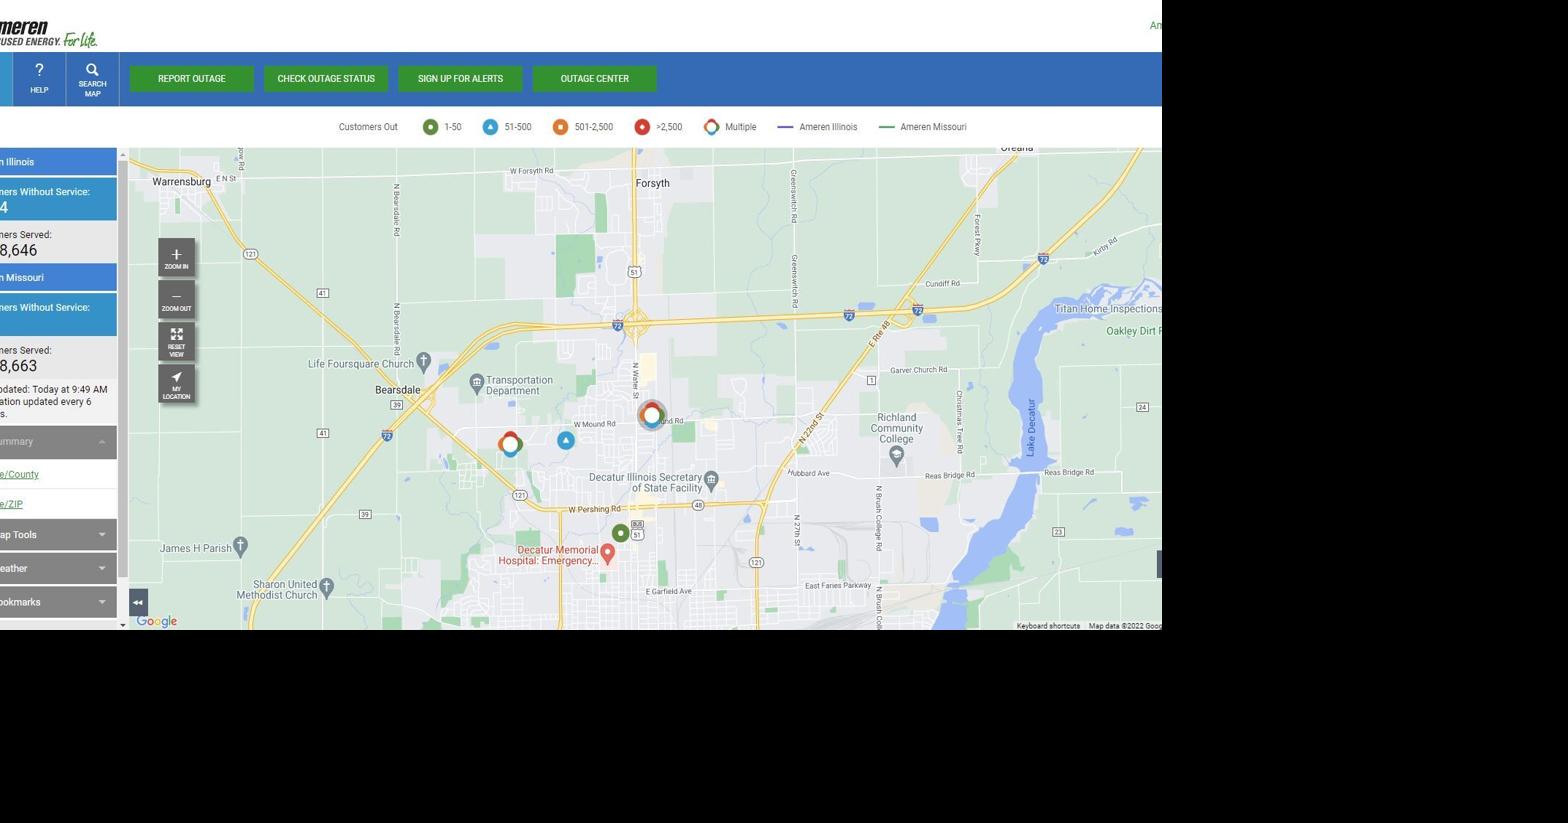The height and width of the screenshot is (823, 1568).
Task: Click the green 1-50 legend icon
Action: pos(430,127)
